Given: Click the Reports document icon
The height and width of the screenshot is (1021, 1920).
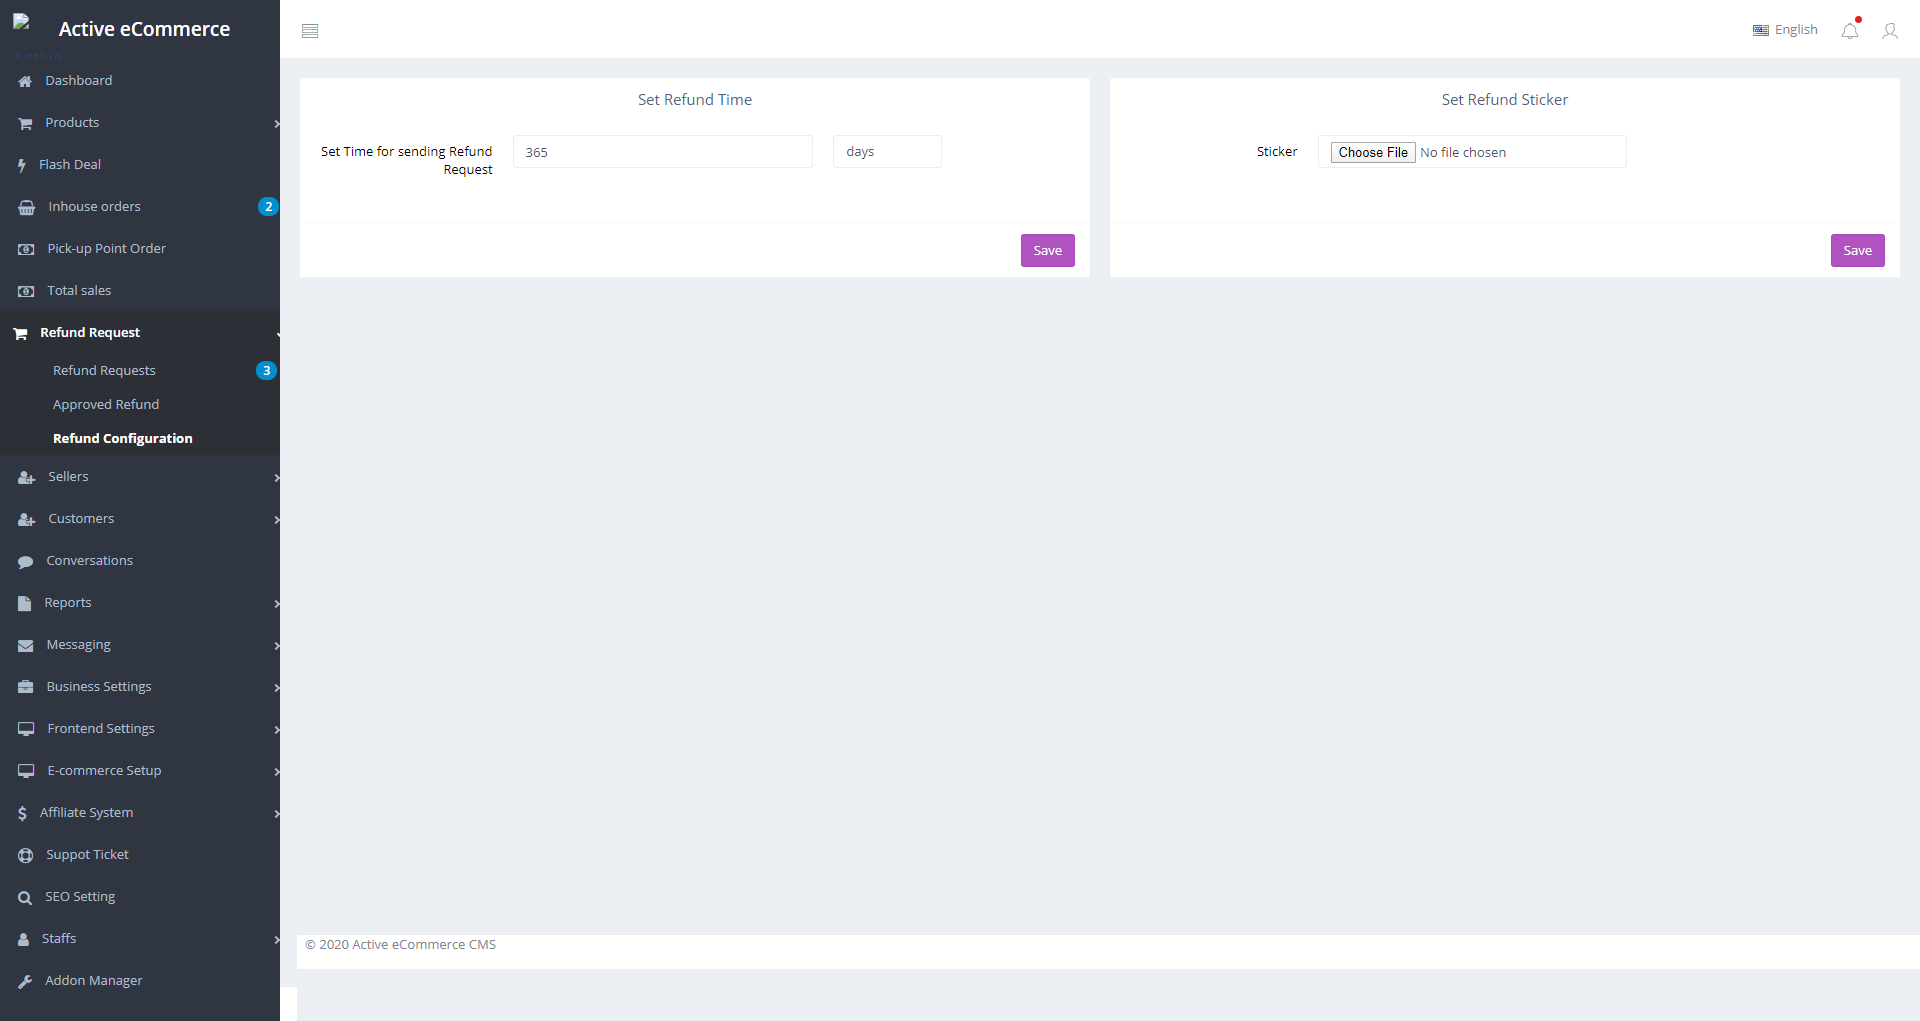Looking at the screenshot, I should pos(25,603).
